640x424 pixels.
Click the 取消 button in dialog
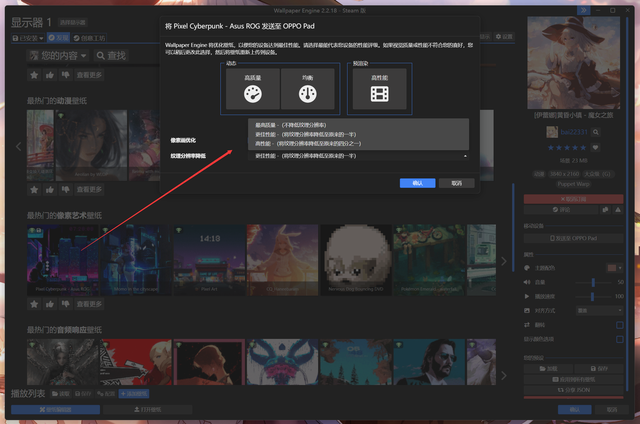[x=456, y=183]
